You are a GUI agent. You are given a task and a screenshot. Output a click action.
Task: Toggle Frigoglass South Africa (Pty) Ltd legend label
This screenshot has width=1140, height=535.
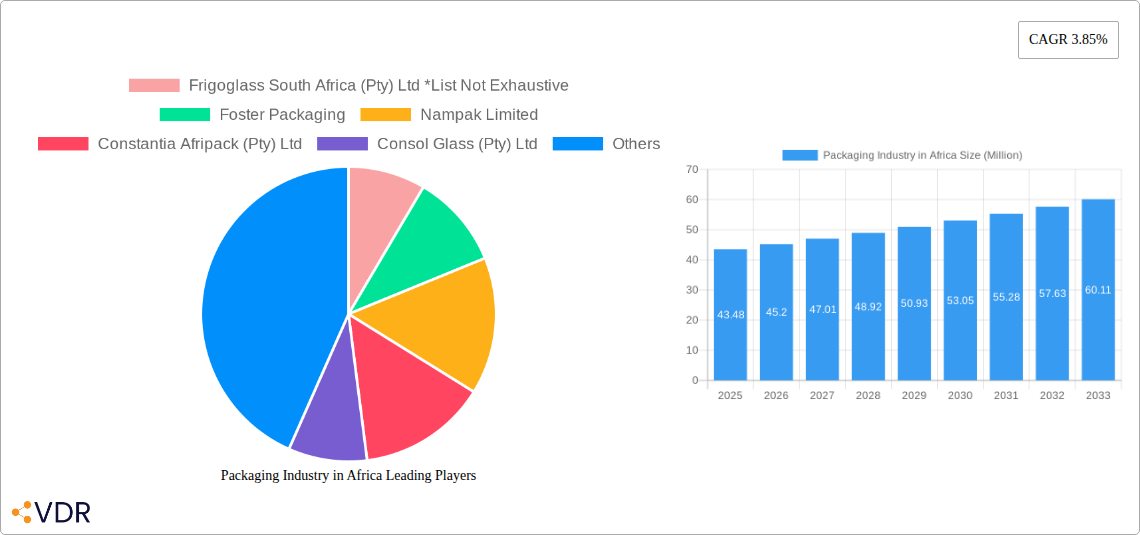[379, 86]
